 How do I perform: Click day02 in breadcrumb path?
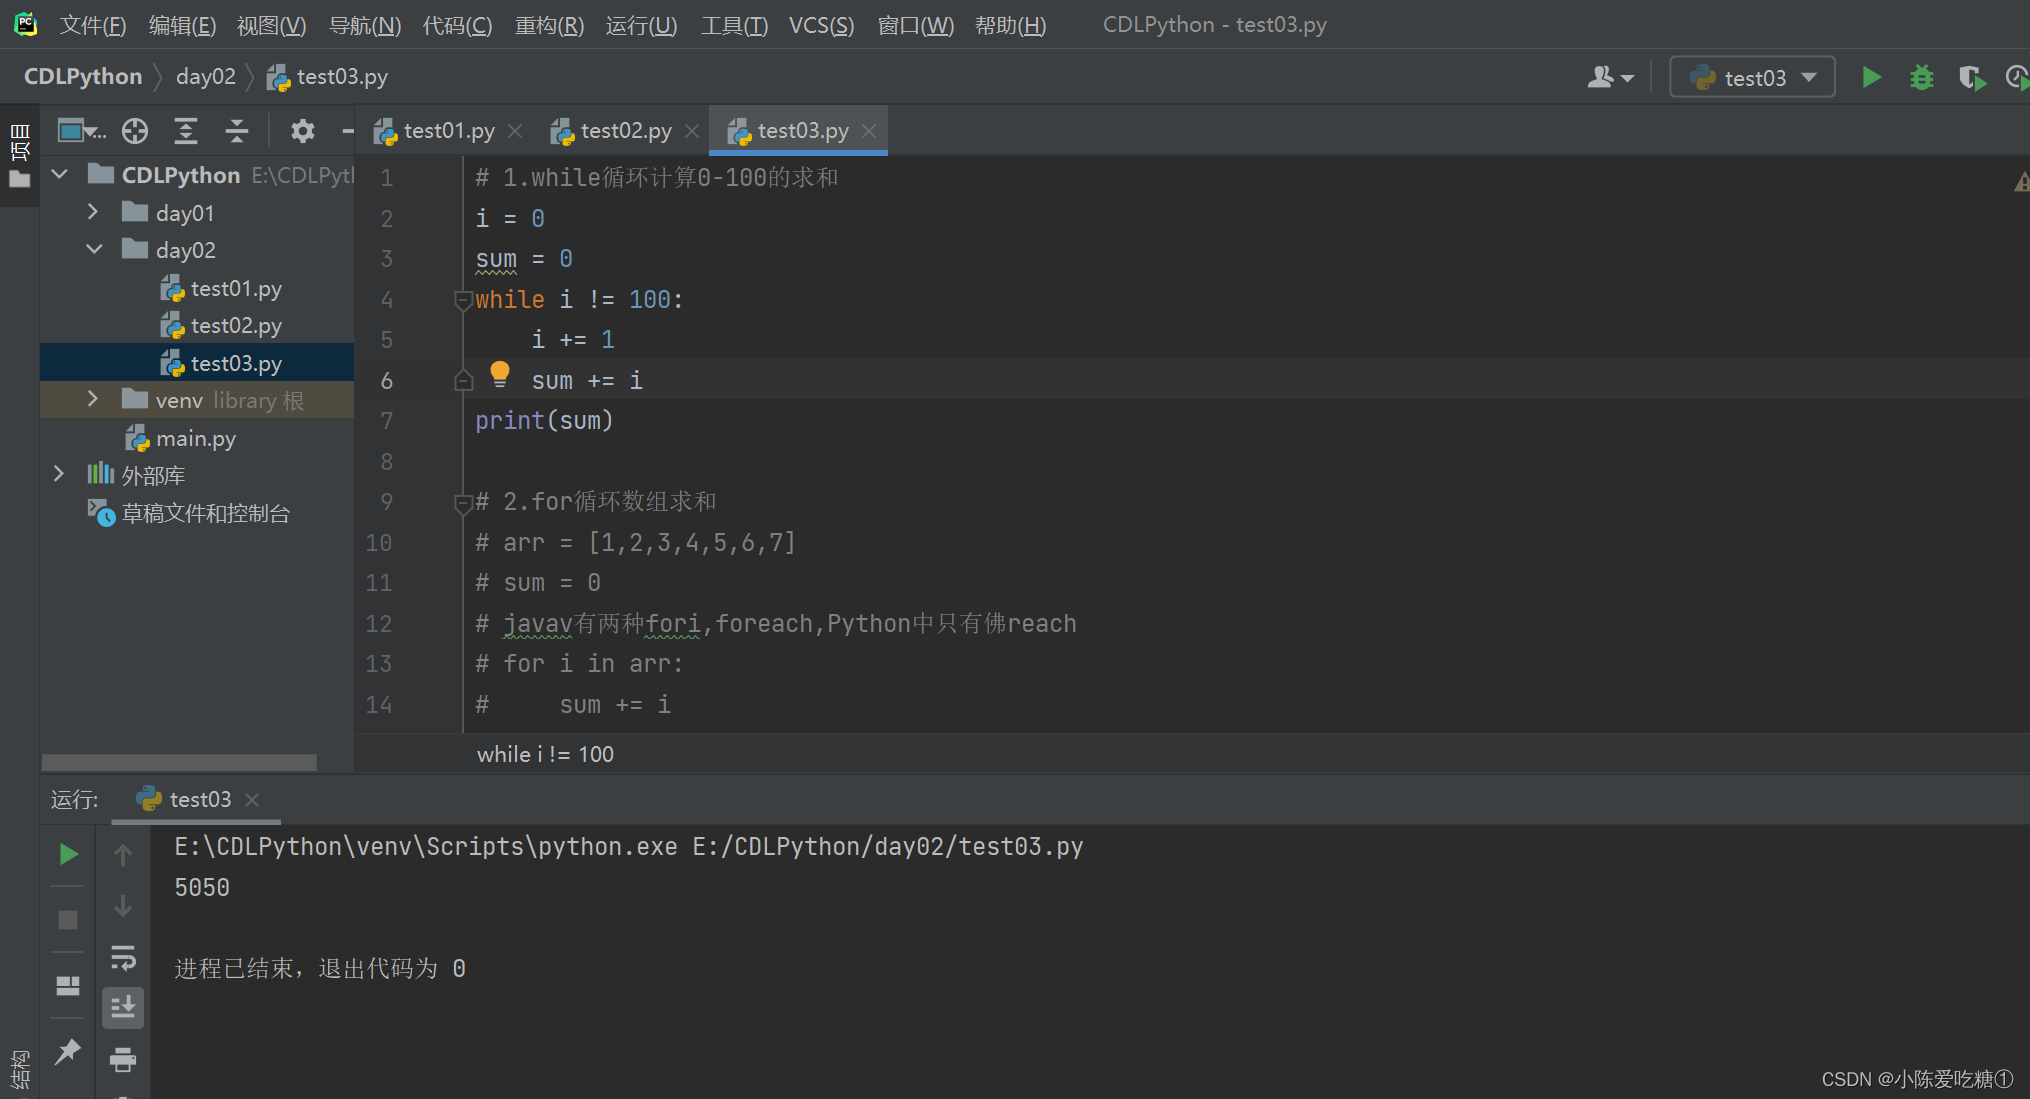pyautogui.click(x=205, y=77)
